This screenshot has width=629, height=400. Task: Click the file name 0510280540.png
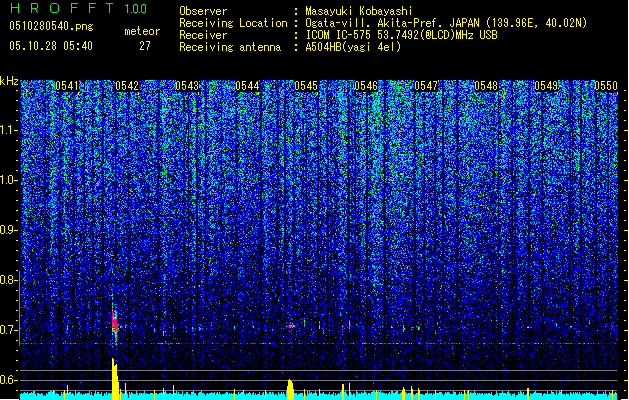point(51,26)
